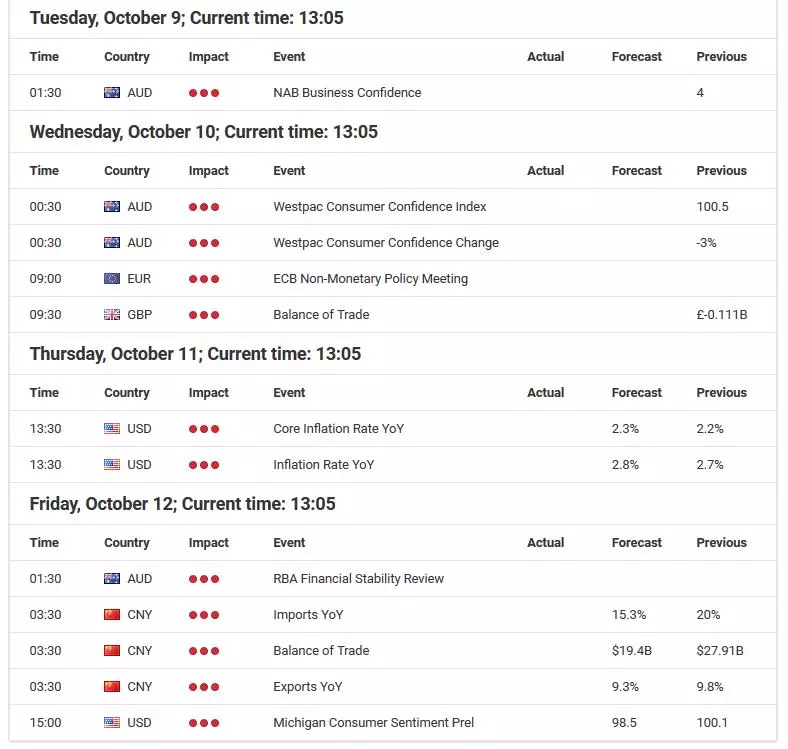Open the Inflation Rate YoY event
Screen dimensions: 788x749
coord(324,464)
